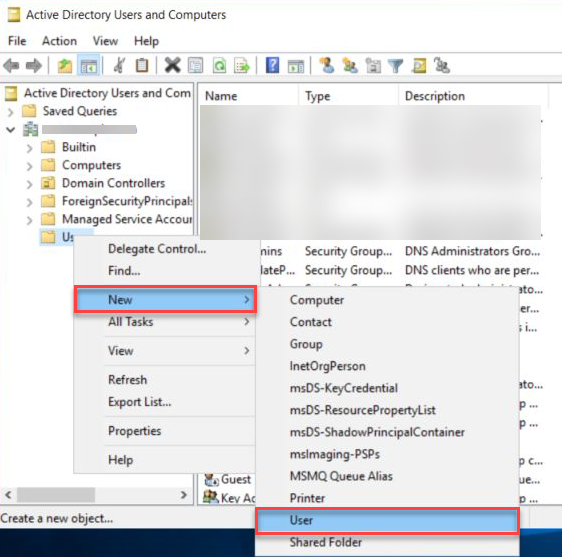Image resolution: width=562 pixels, height=557 pixels.
Task: Choose Group from the New submenu
Action: coord(387,344)
